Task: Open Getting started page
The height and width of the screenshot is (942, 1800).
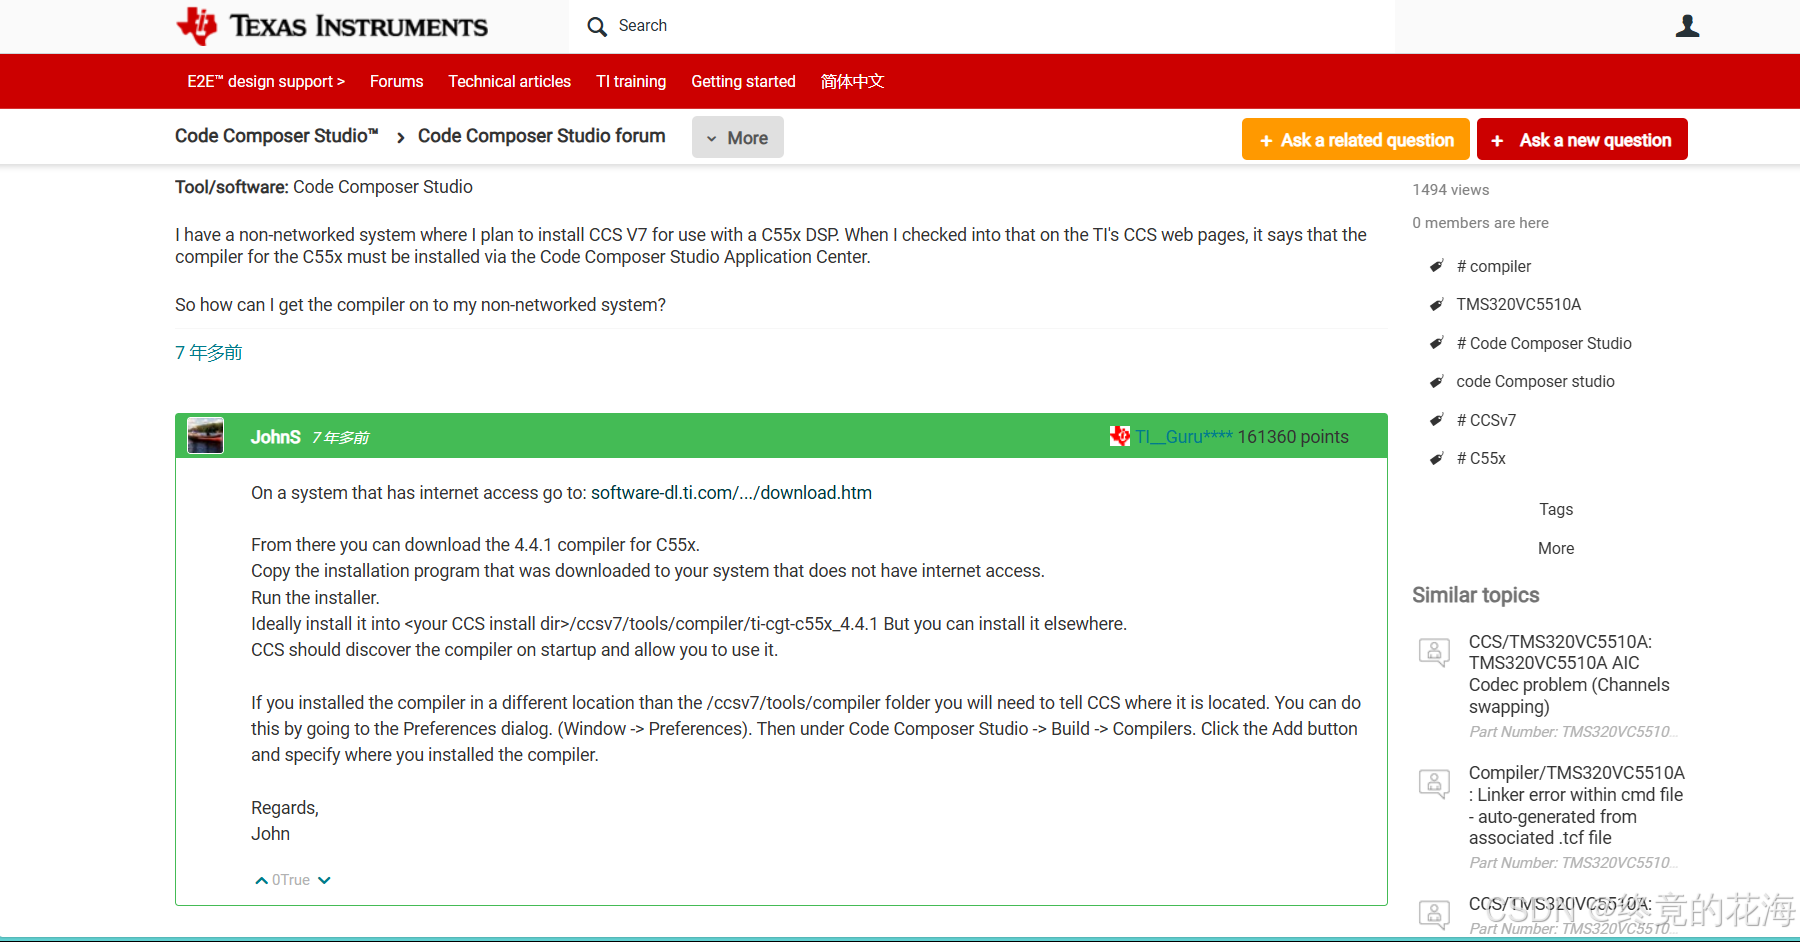Action: (x=743, y=81)
